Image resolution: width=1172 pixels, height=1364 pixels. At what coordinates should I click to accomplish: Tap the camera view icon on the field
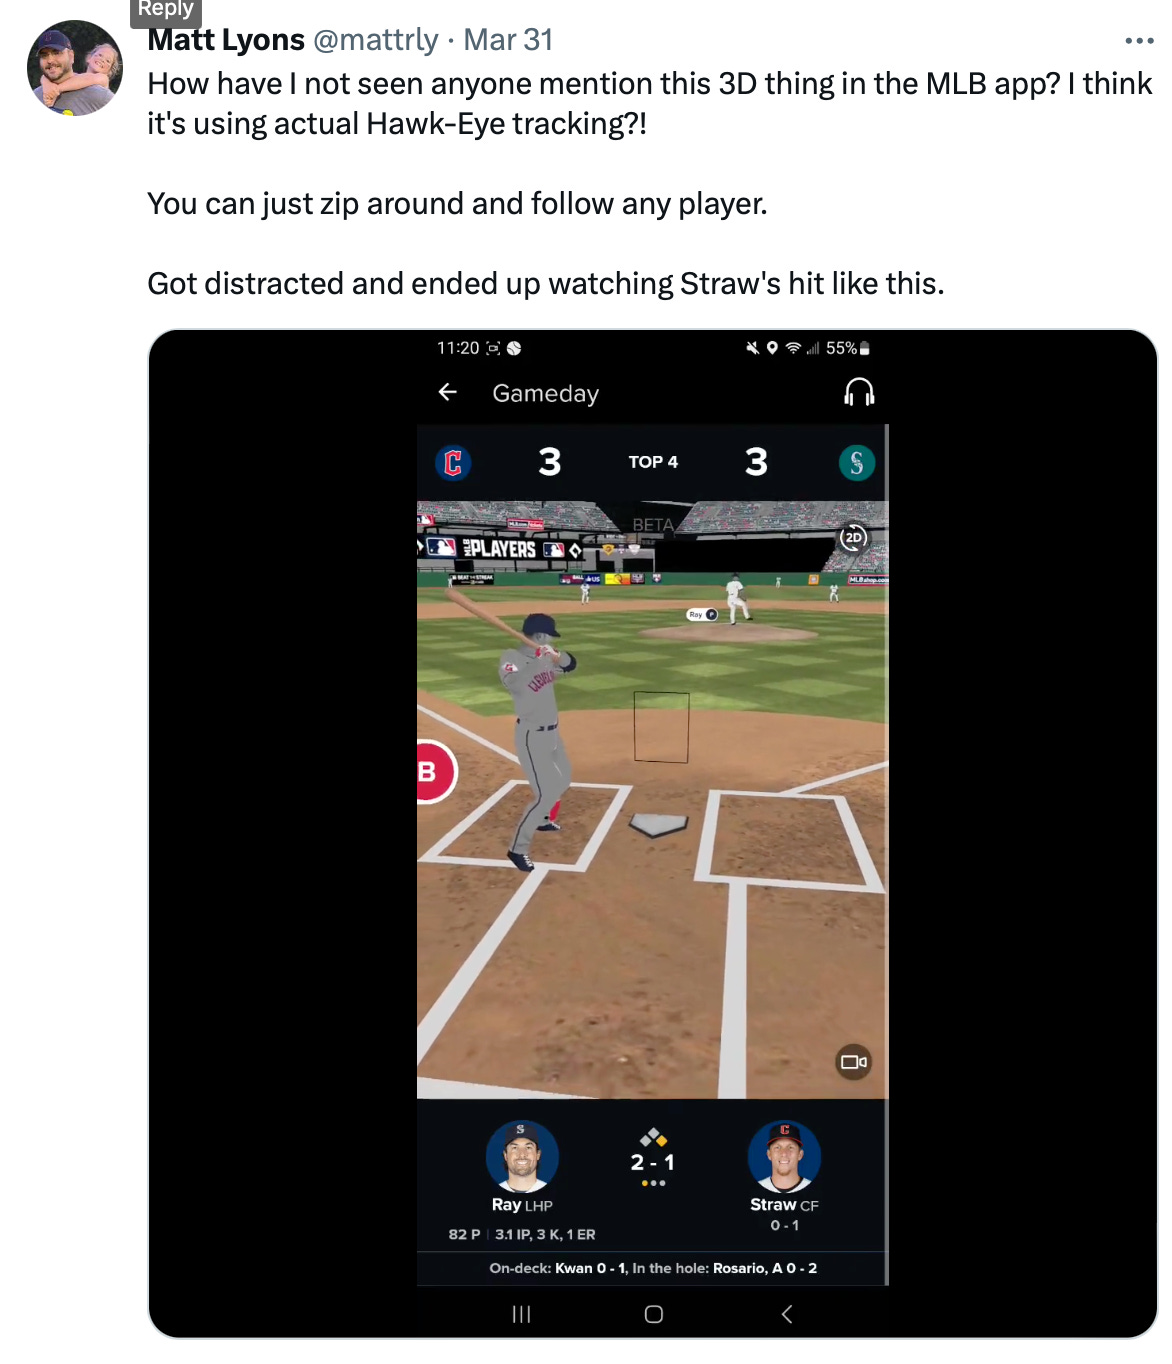click(x=854, y=1062)
